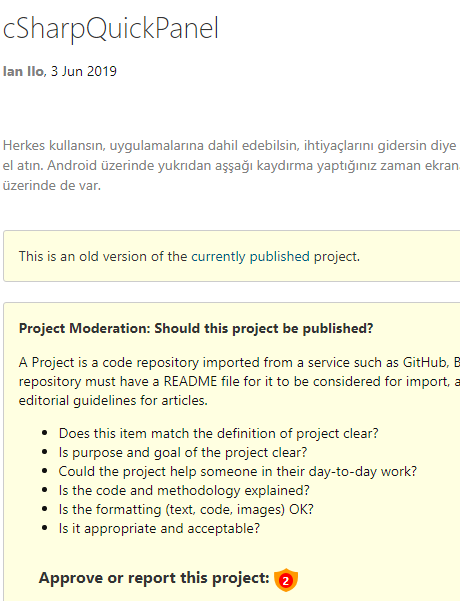Open author Ian Ilo's profile name
460x601 pixels.
[x=23, y=71]
